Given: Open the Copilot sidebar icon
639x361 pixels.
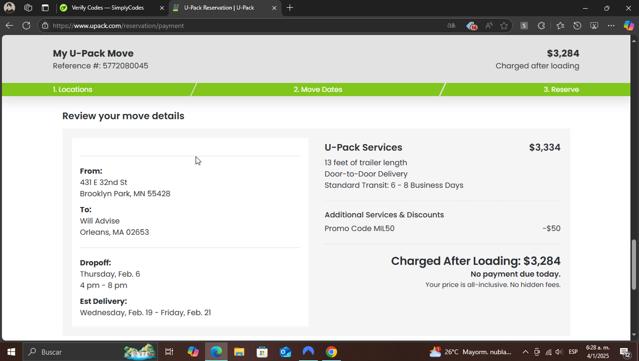Looking at the screenshot, I should pos(629,26).
